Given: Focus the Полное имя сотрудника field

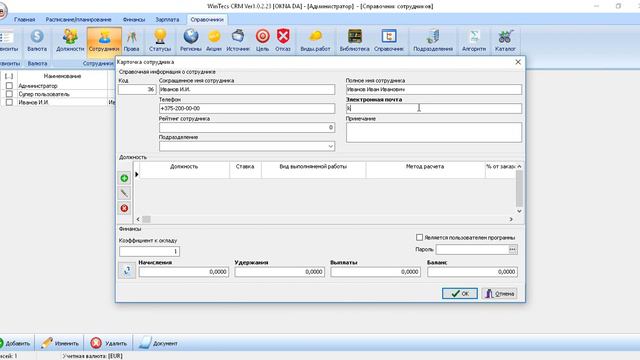Looking at the screenshot, I should [433, 89].
